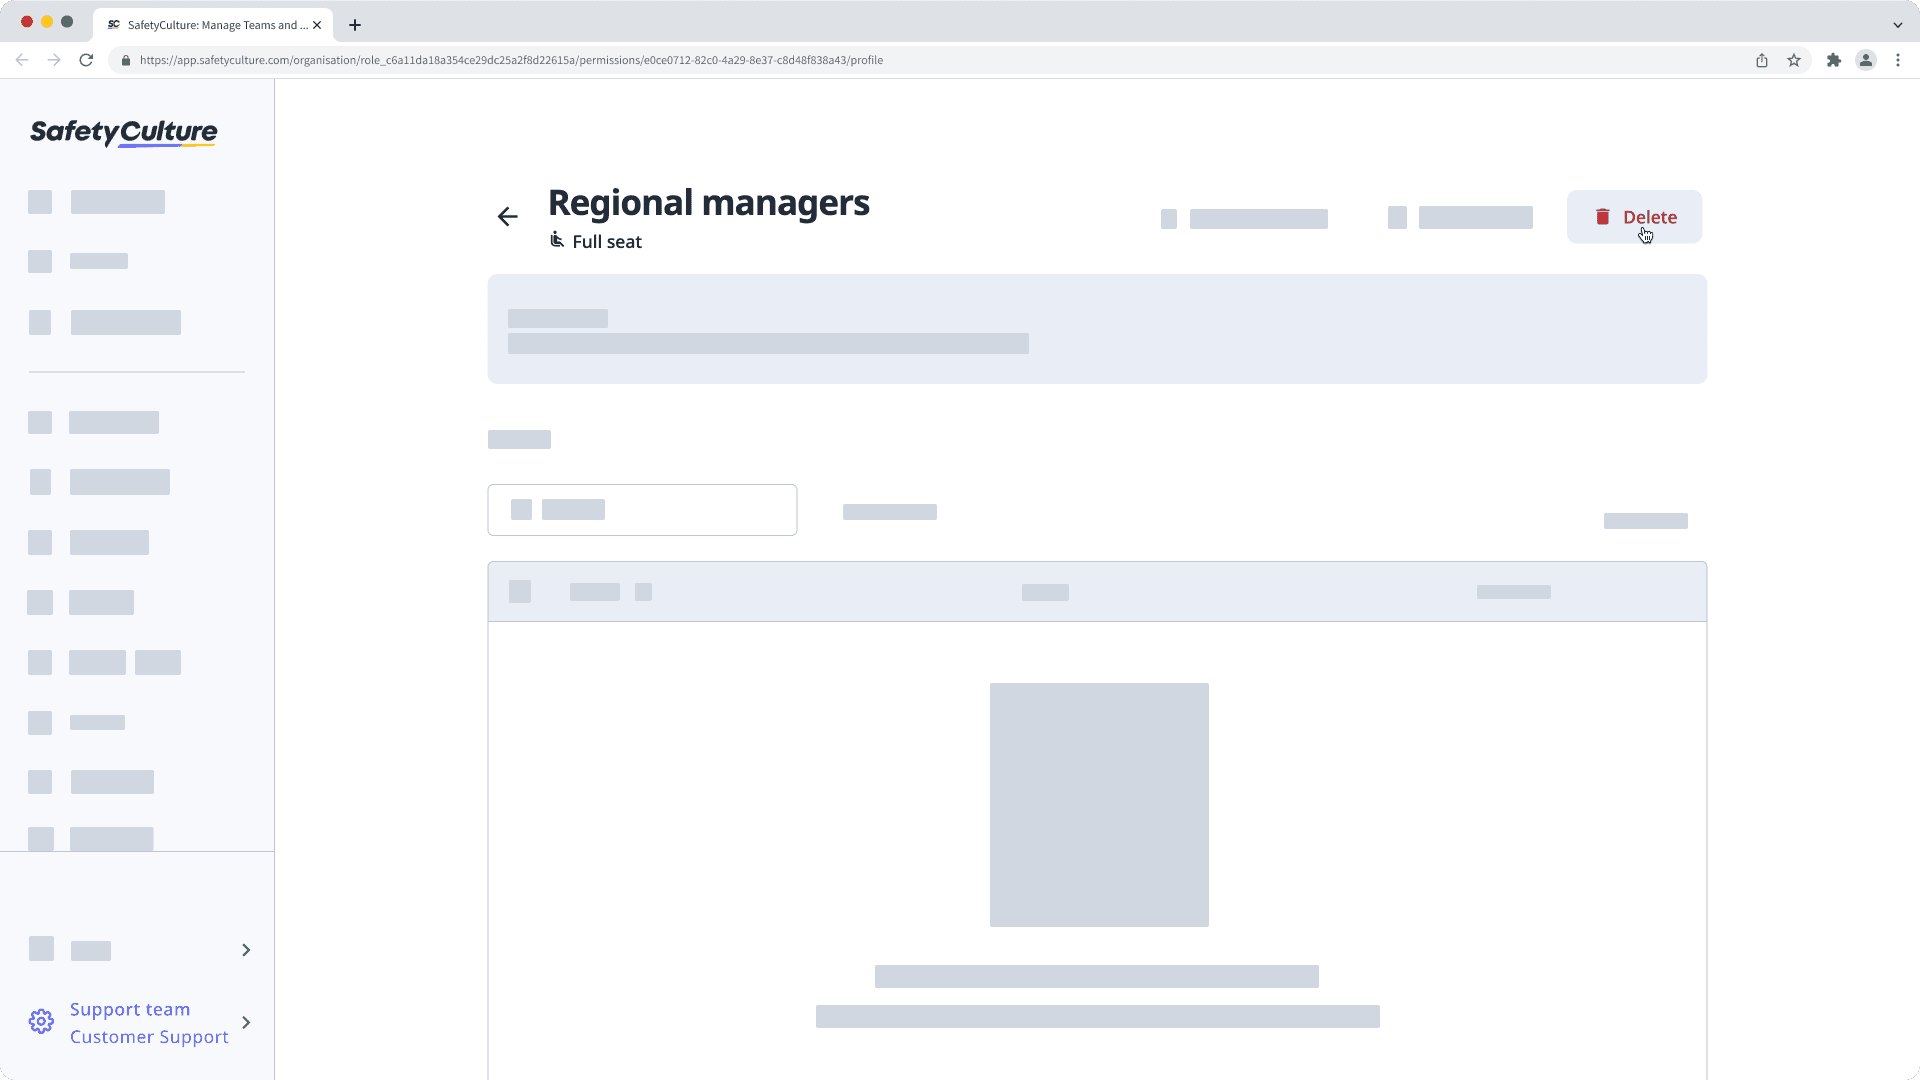1920x1080 pixels.
Task: Click the SafetyCulture logo in the sidebar
Action: tap(122, 133)
